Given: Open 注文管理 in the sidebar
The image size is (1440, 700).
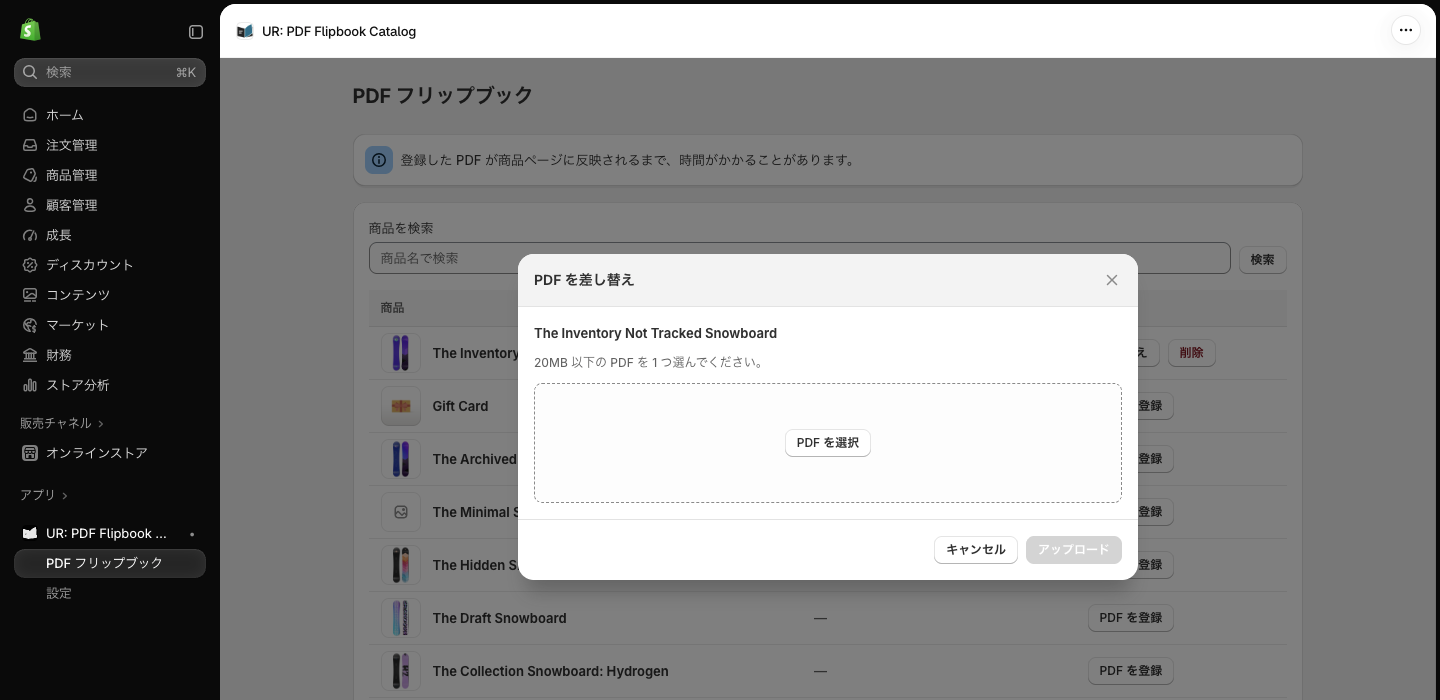Looking at the screenshot, I should [x=110, y=145].
